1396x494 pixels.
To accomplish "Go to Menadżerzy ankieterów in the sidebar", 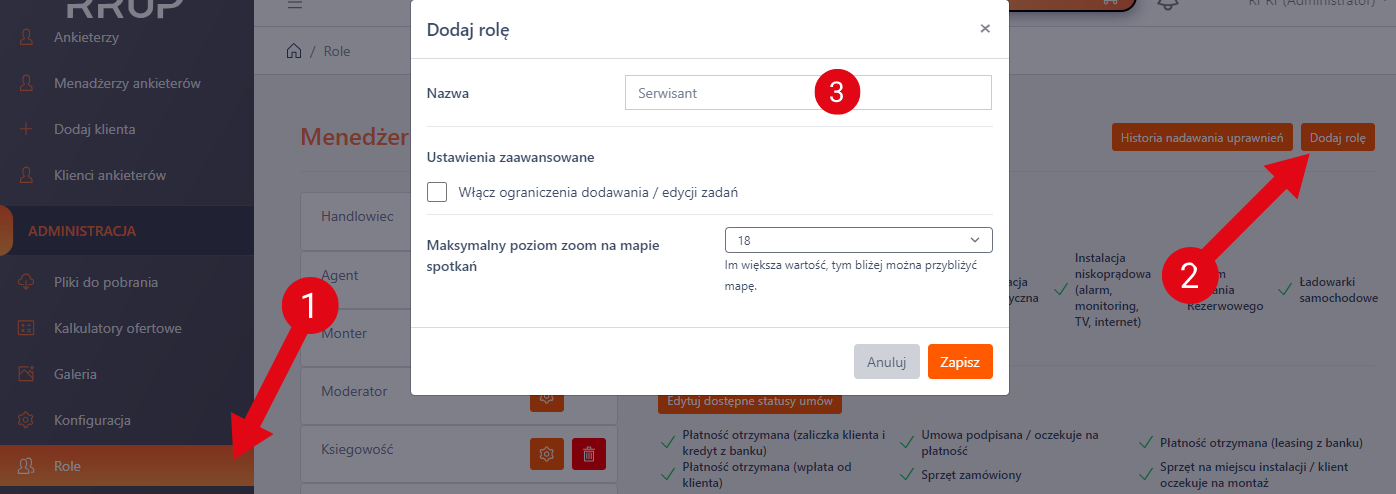I will (x=127, y=83).
